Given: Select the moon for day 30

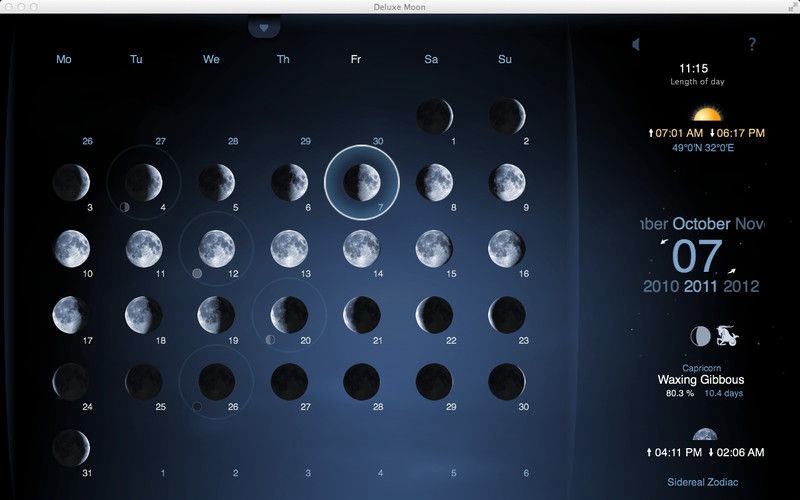Looking at the screenshot, I should (x=507, y=382).
